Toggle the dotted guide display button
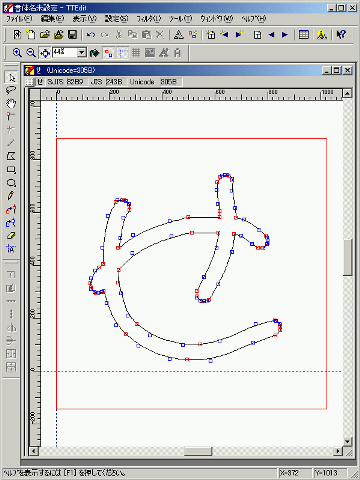Viewport: 360px width, 480px height. click(x=122, y=53)
